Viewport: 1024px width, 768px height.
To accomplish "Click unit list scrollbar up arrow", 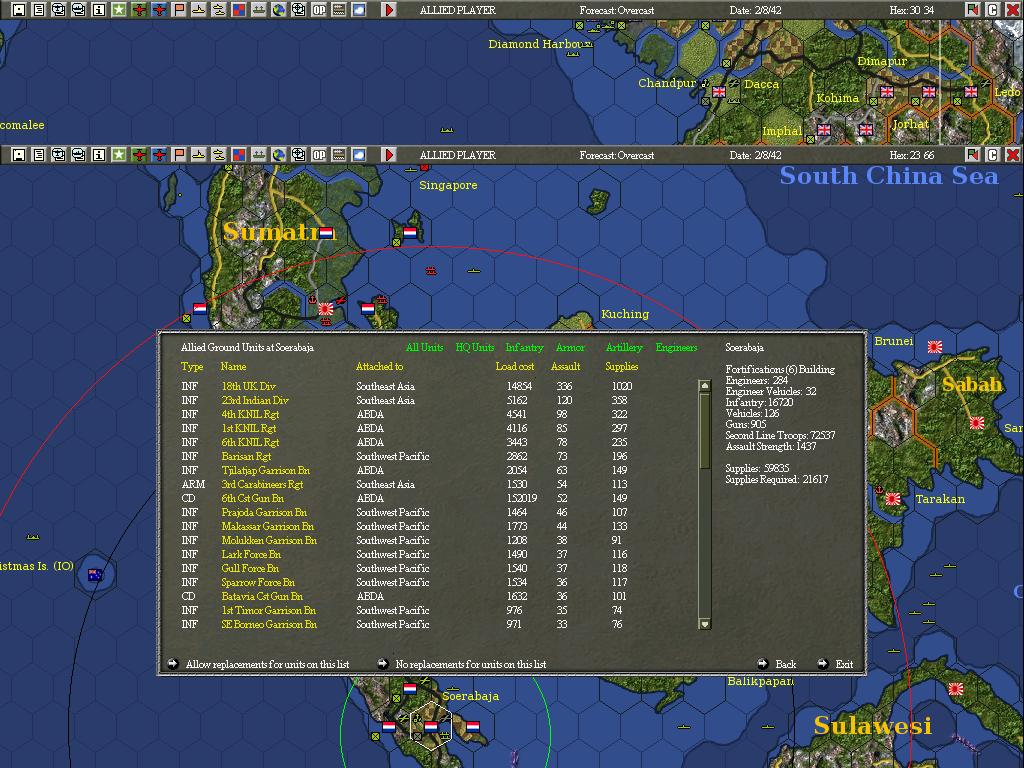I will (705, 386).
